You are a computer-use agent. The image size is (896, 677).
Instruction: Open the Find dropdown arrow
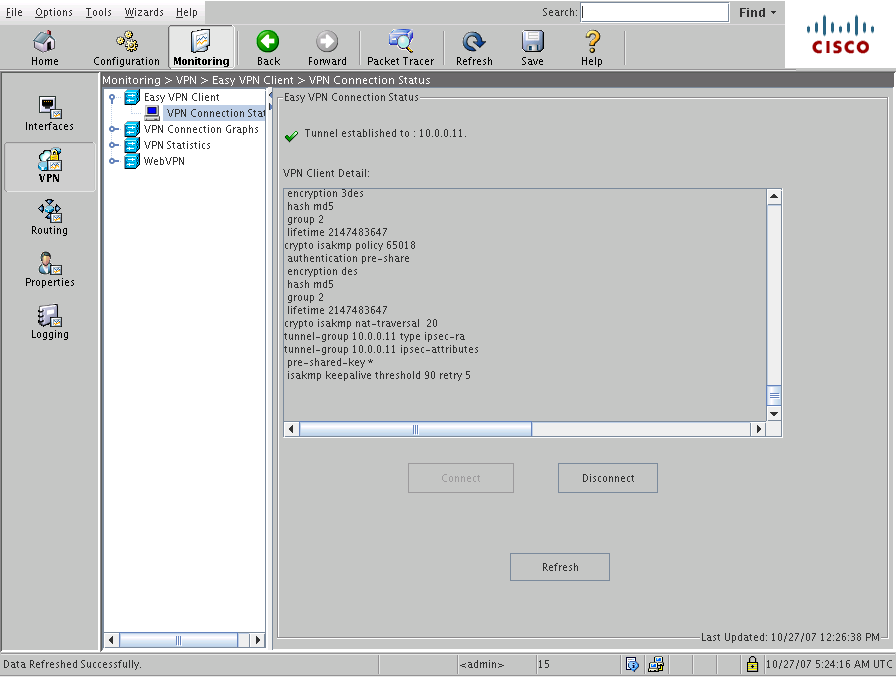pos(773,13)
